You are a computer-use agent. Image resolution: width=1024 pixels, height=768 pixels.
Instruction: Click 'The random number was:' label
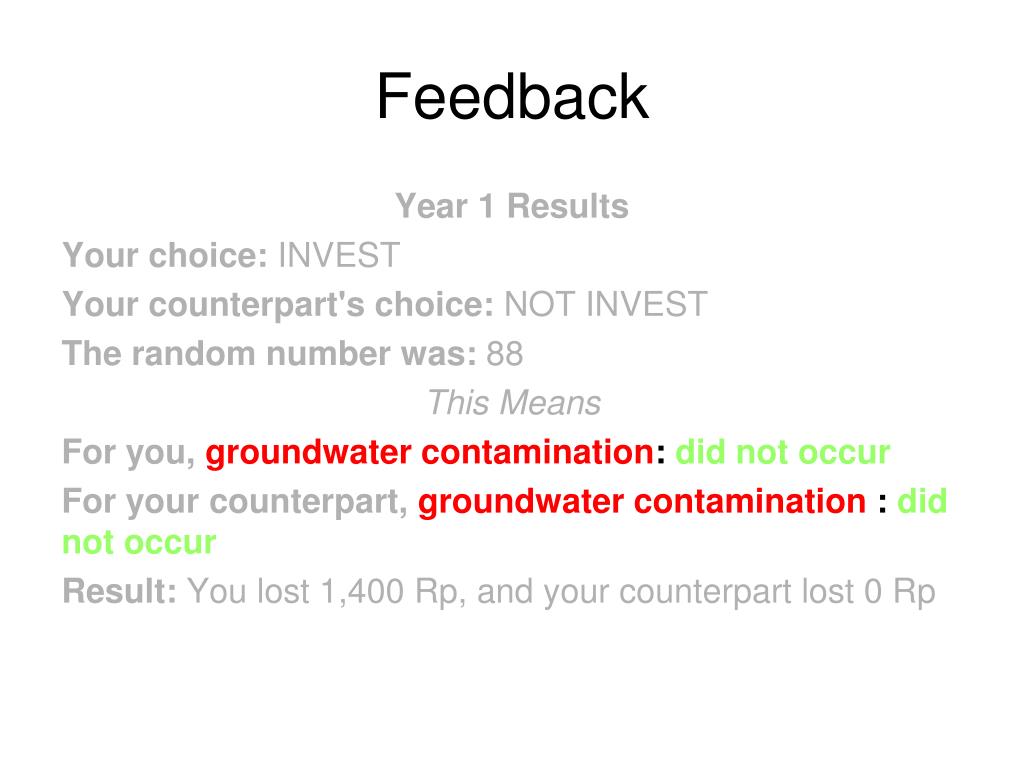coord(270,353)
